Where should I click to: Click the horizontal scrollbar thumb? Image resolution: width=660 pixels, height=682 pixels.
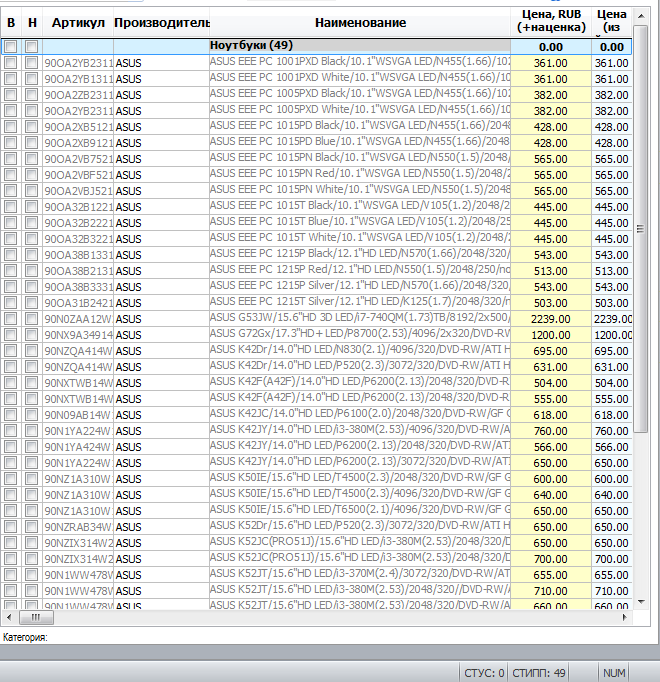36,617
